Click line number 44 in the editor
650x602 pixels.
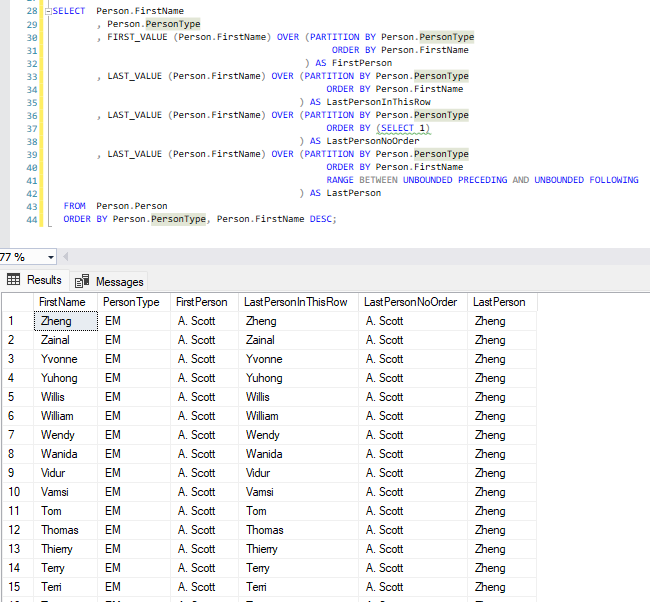[x=32, y=220]
